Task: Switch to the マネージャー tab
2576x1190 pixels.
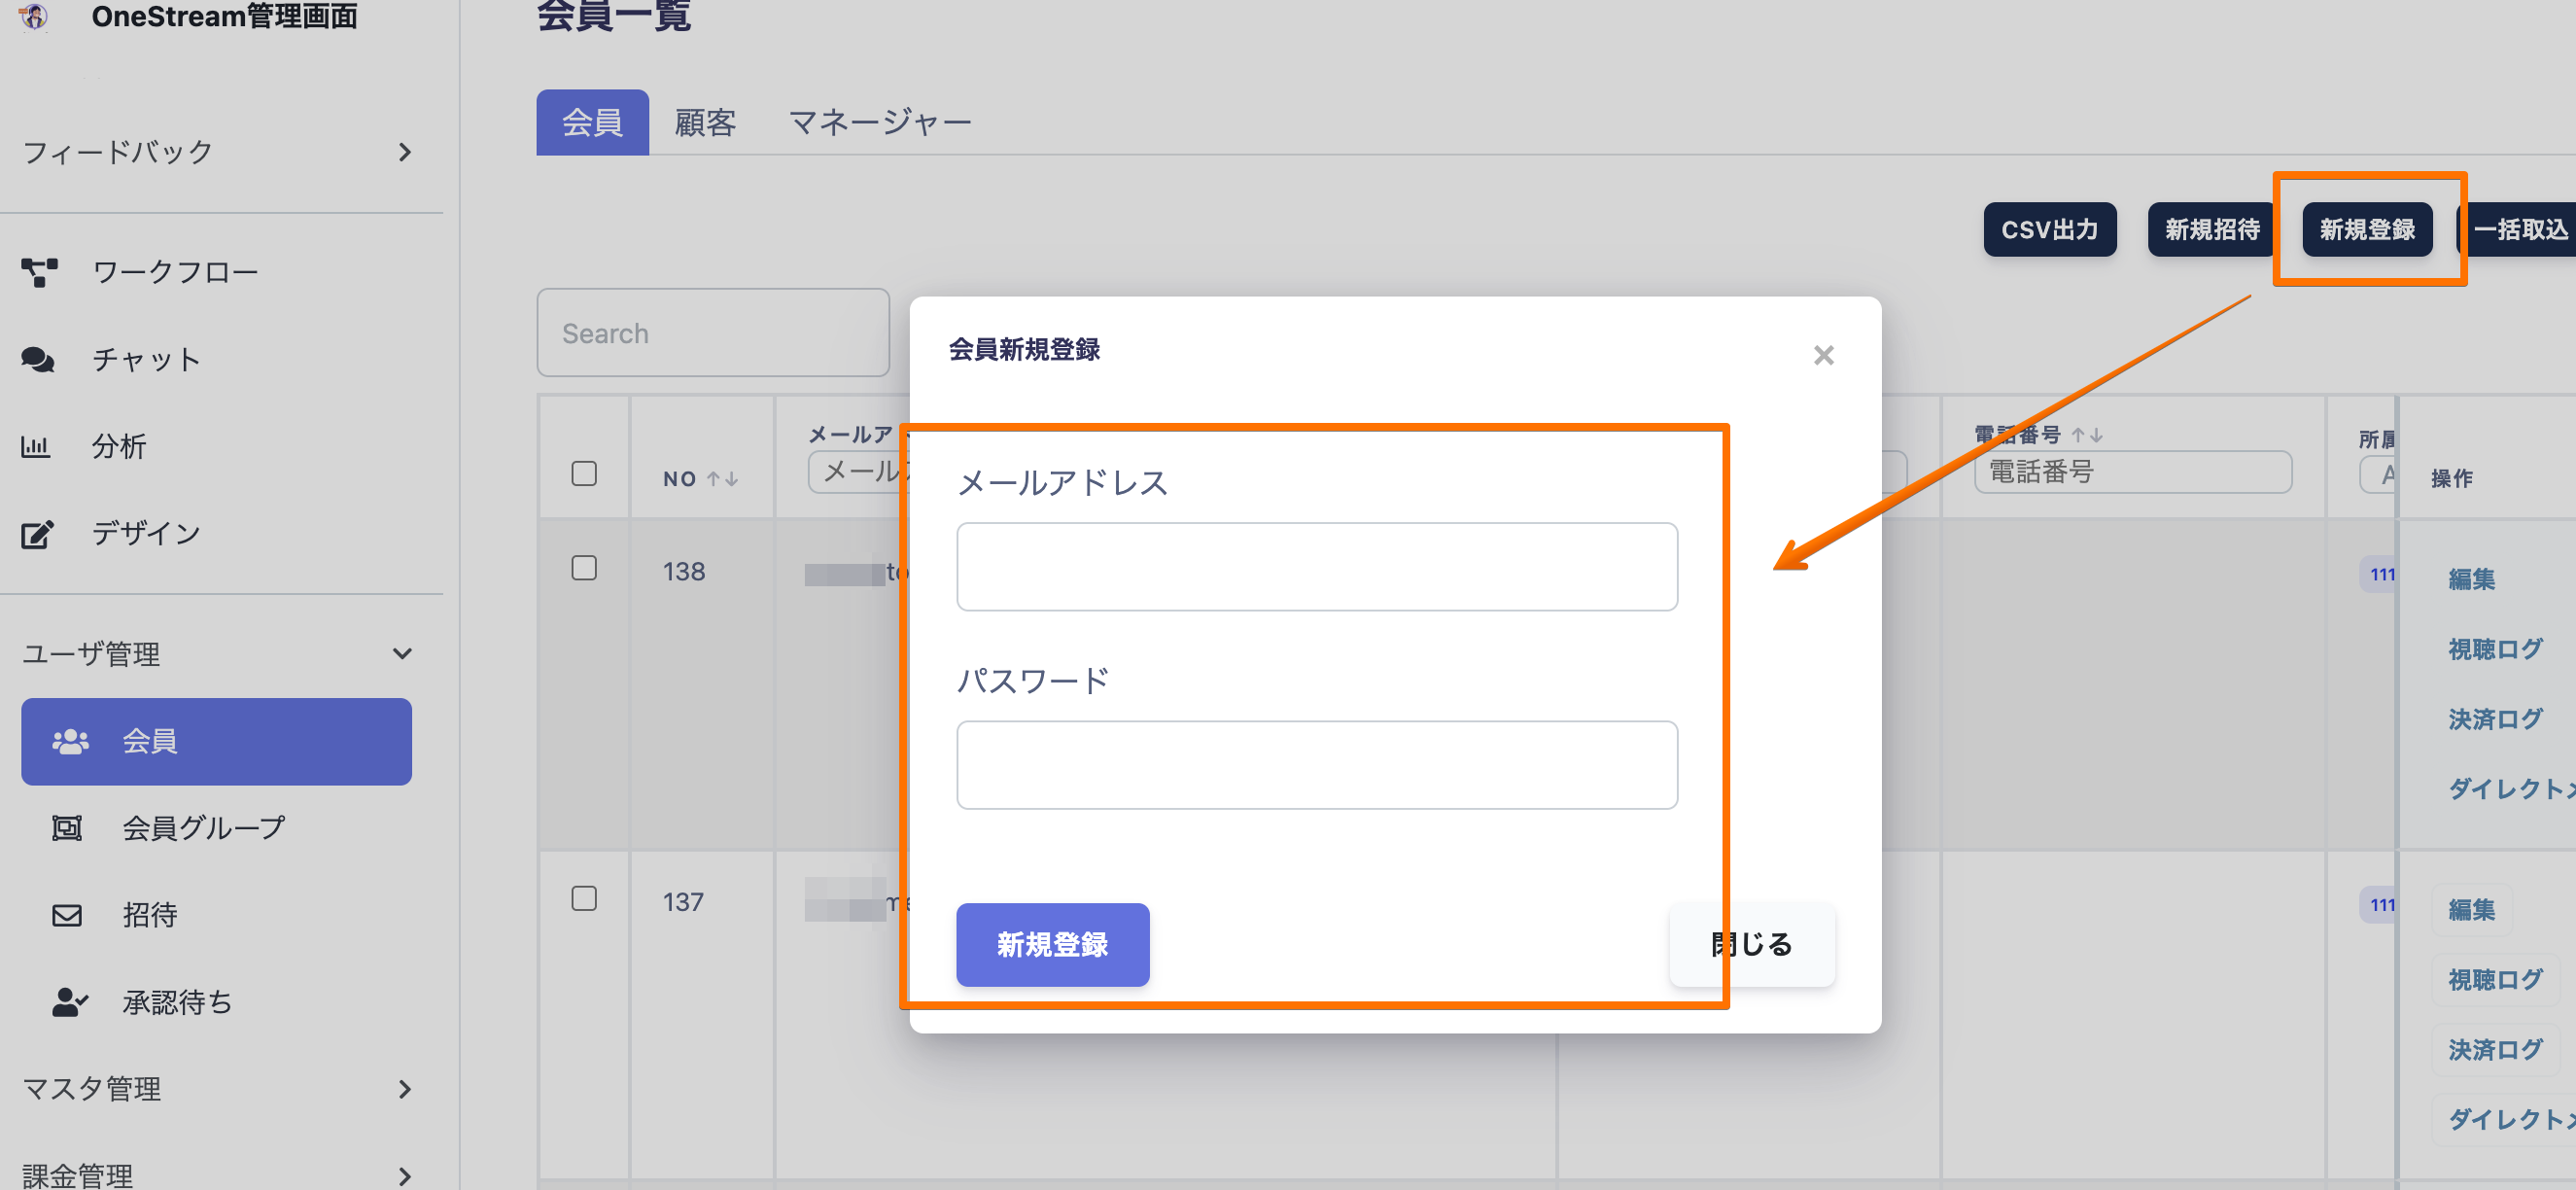Action: click(879, 123)
